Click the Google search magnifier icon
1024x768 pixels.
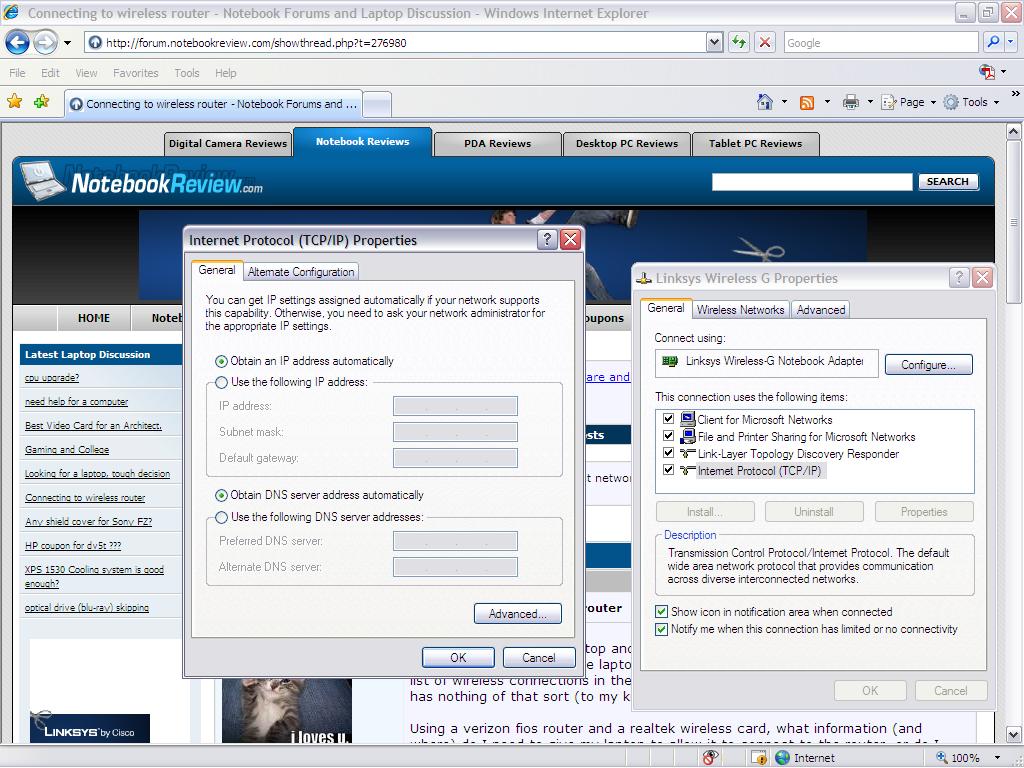(993, 42)
